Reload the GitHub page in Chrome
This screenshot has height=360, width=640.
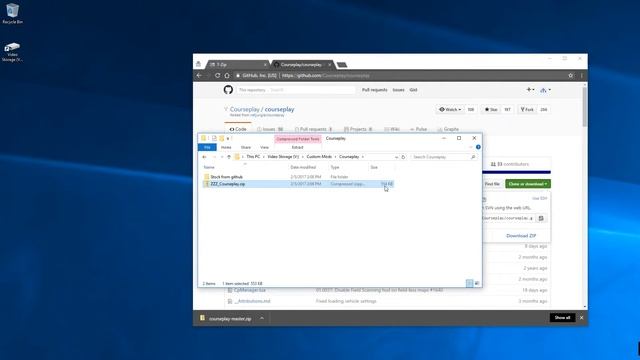tap(217, 76)
